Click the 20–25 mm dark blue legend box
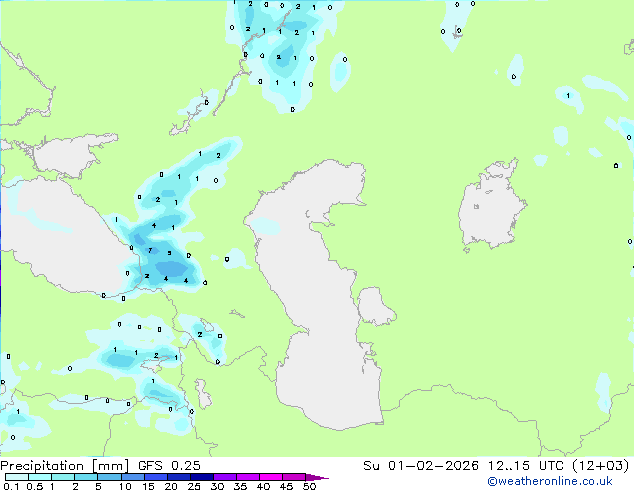 178,477
